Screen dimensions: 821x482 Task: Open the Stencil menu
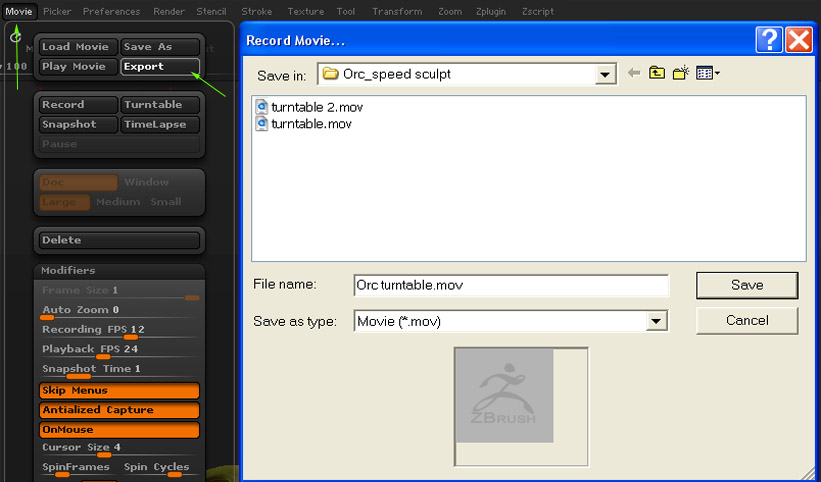(212, 11)
